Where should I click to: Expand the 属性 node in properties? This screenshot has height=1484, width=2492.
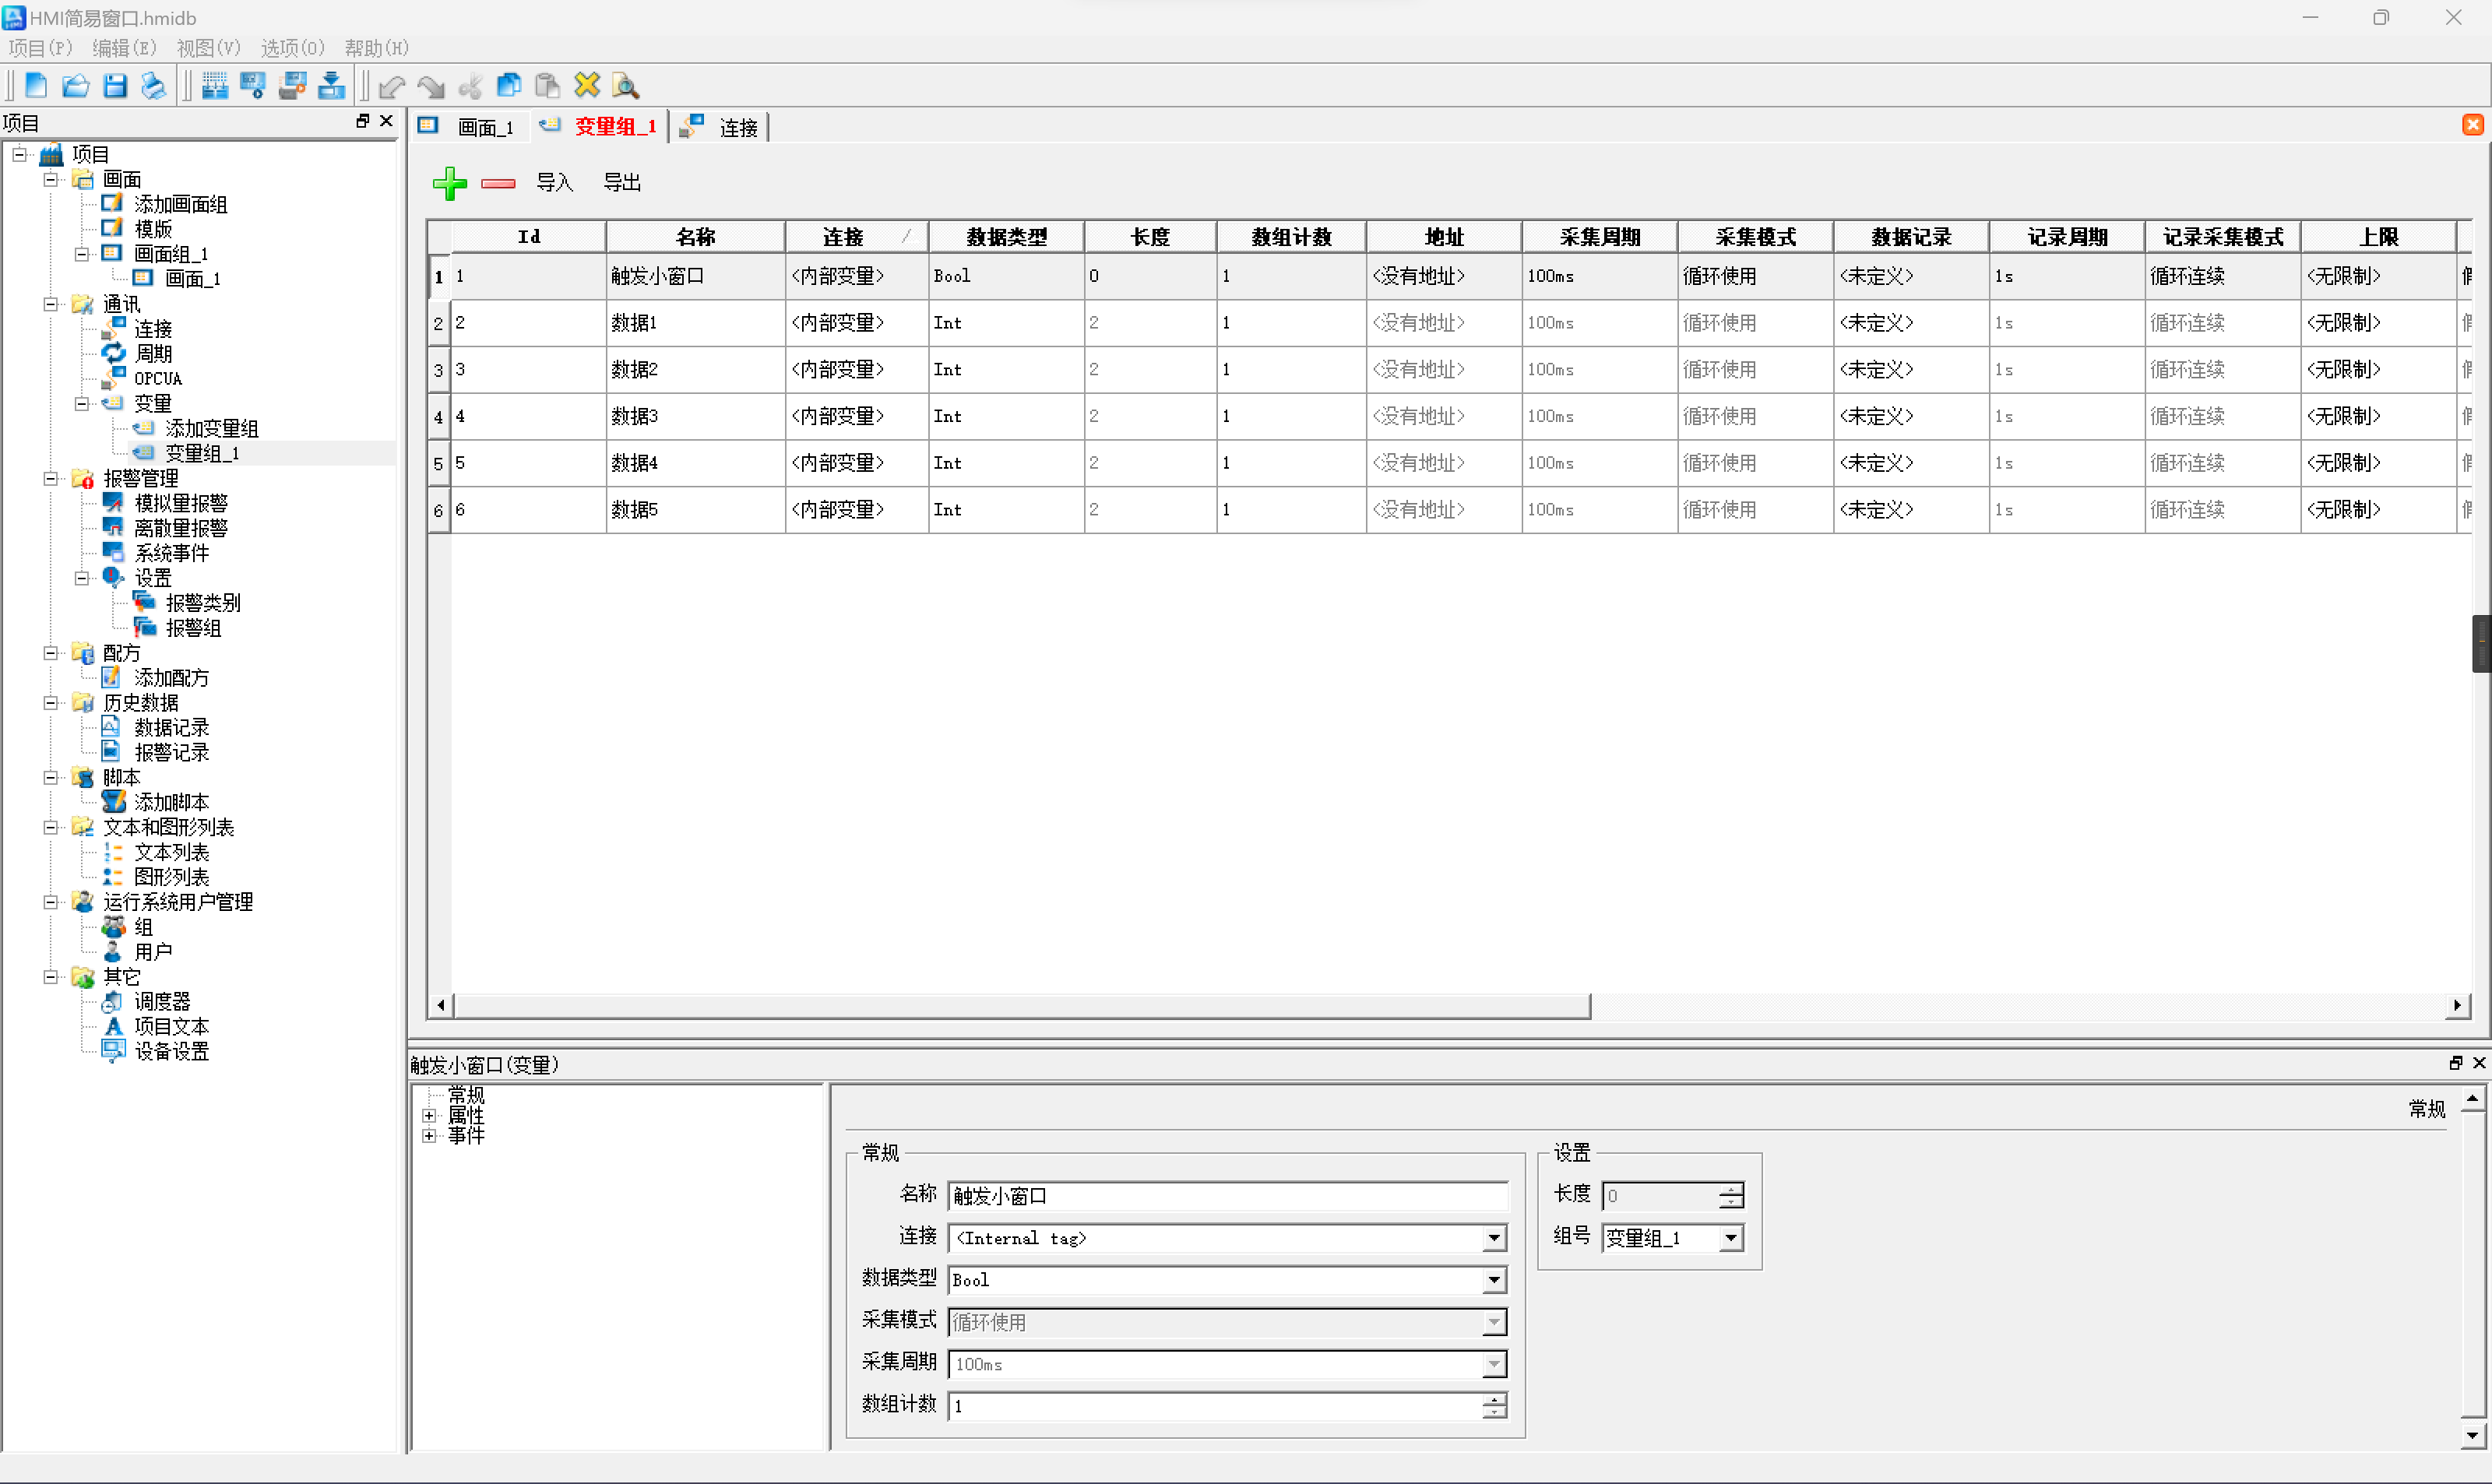[430, 1116]
